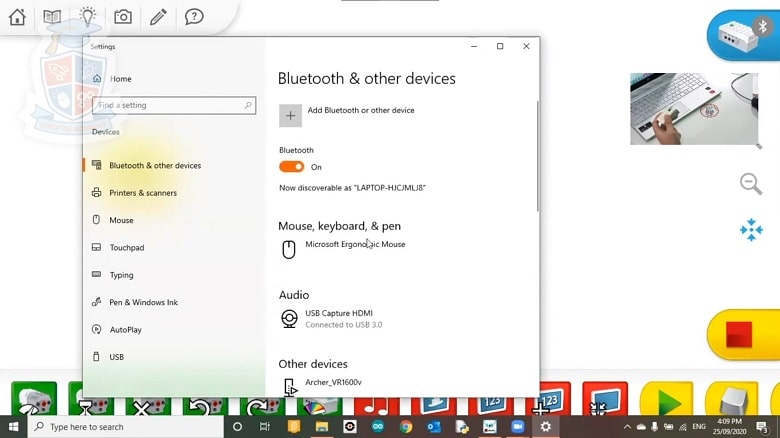
Task: Click Add Bluetooth or other device plus button
Action: 291,115
